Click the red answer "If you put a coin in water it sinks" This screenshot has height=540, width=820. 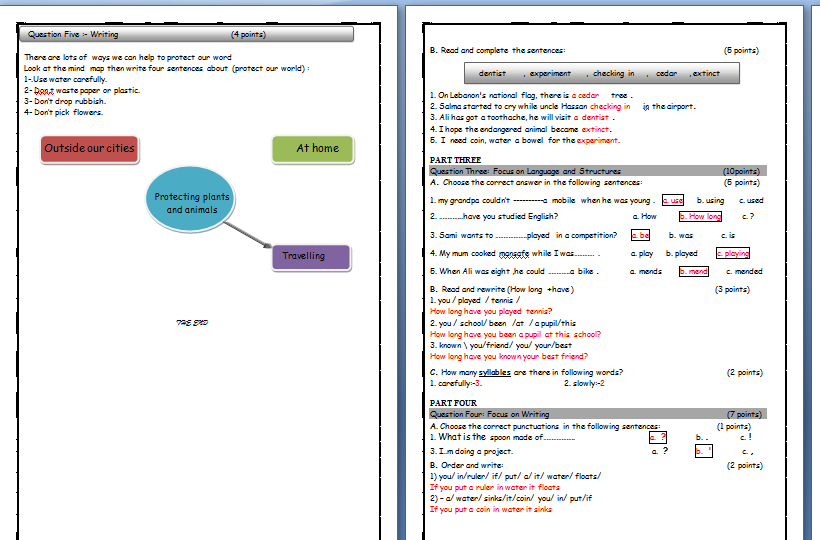490,509
